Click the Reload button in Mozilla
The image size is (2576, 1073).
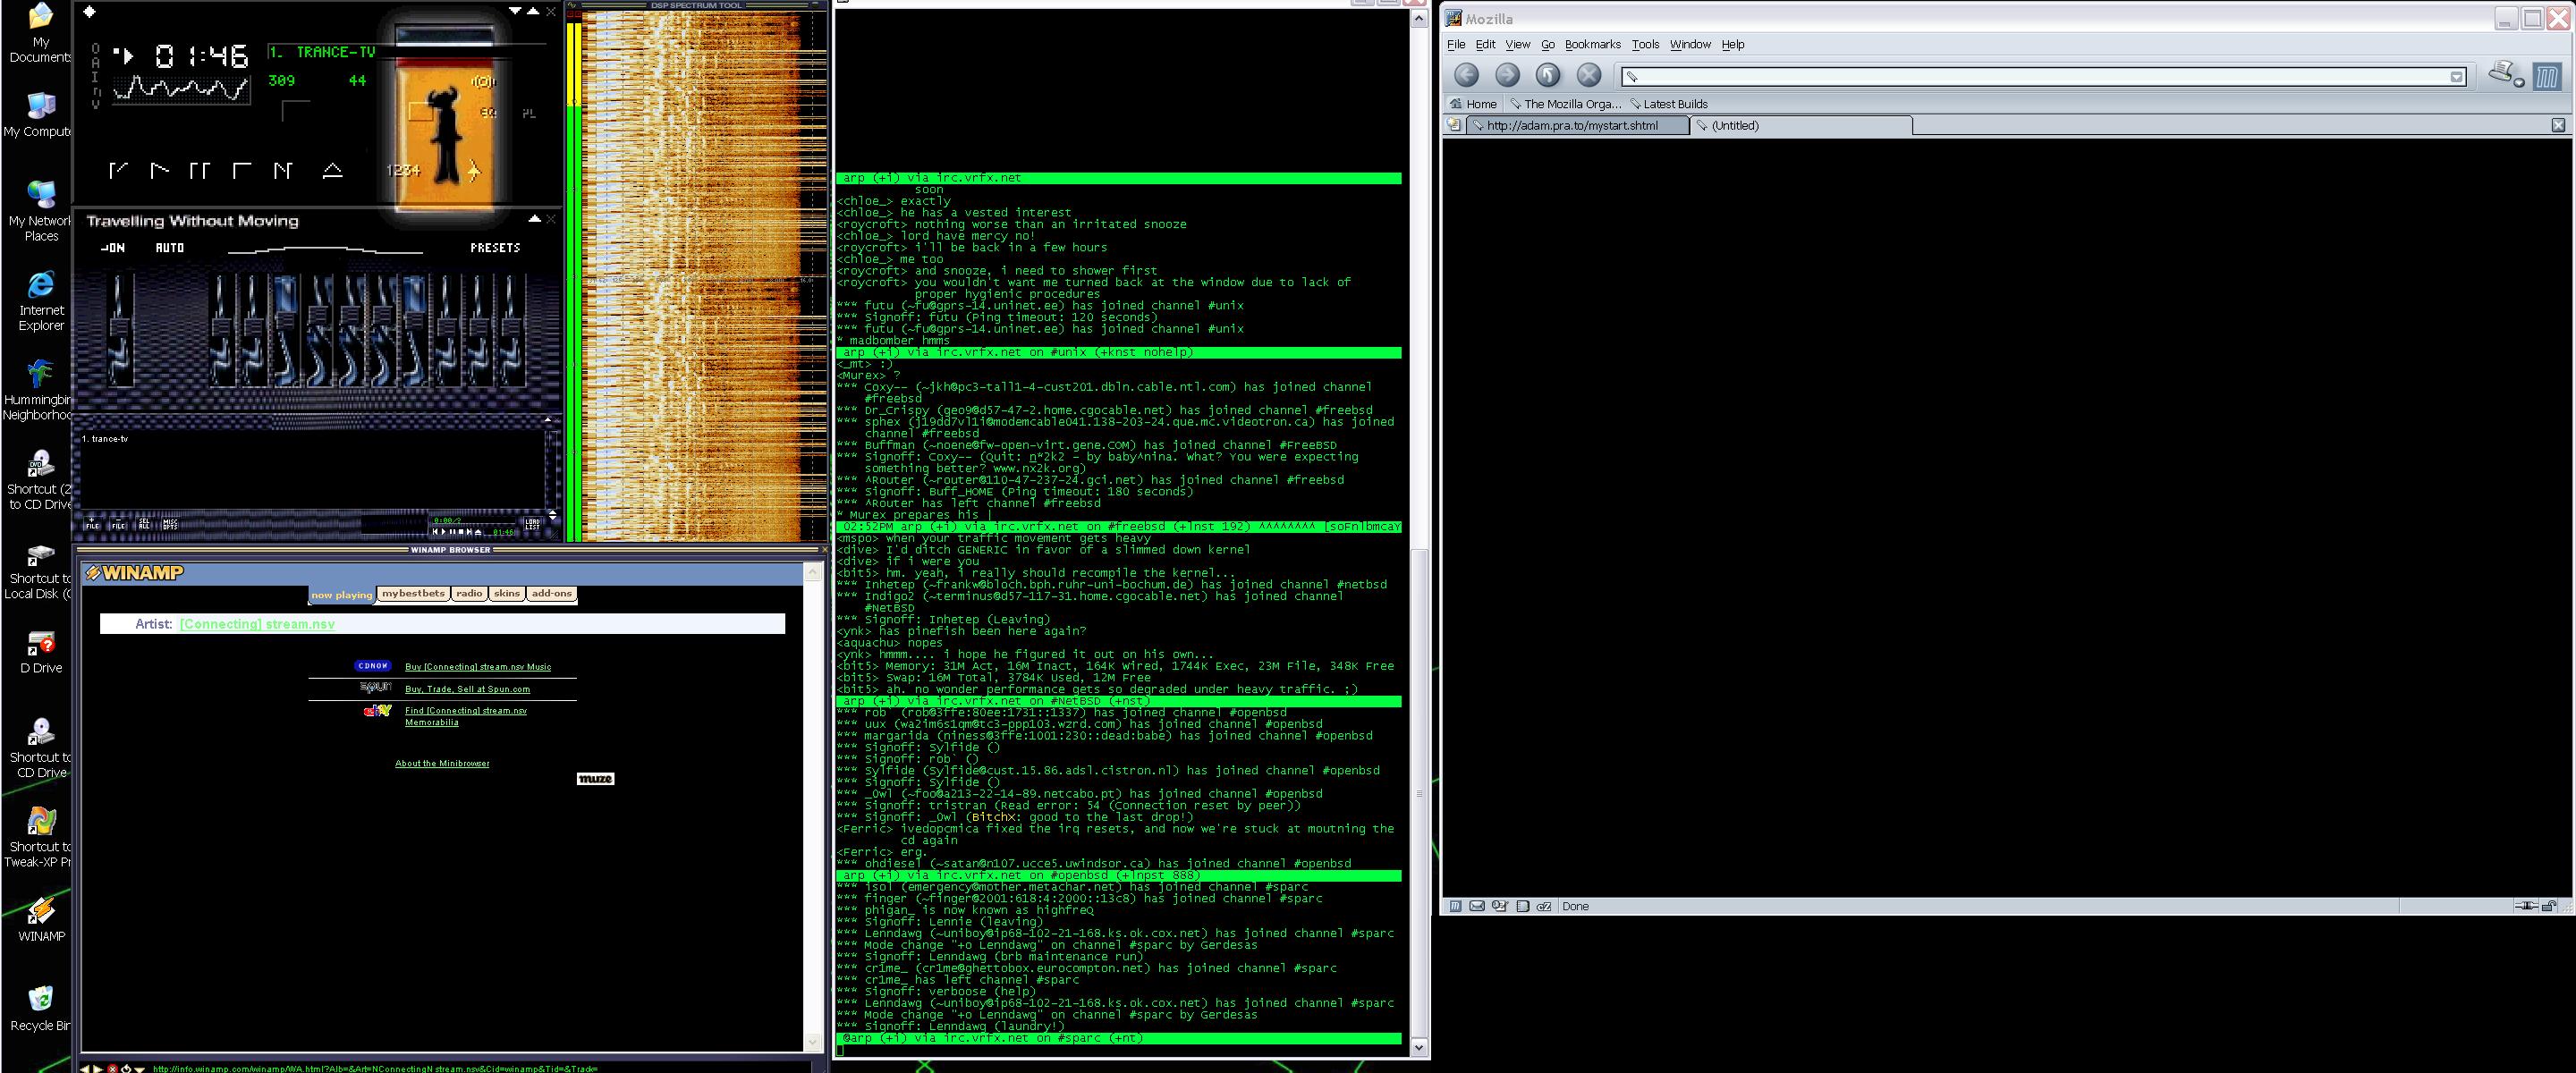[x=1548, y=75]
